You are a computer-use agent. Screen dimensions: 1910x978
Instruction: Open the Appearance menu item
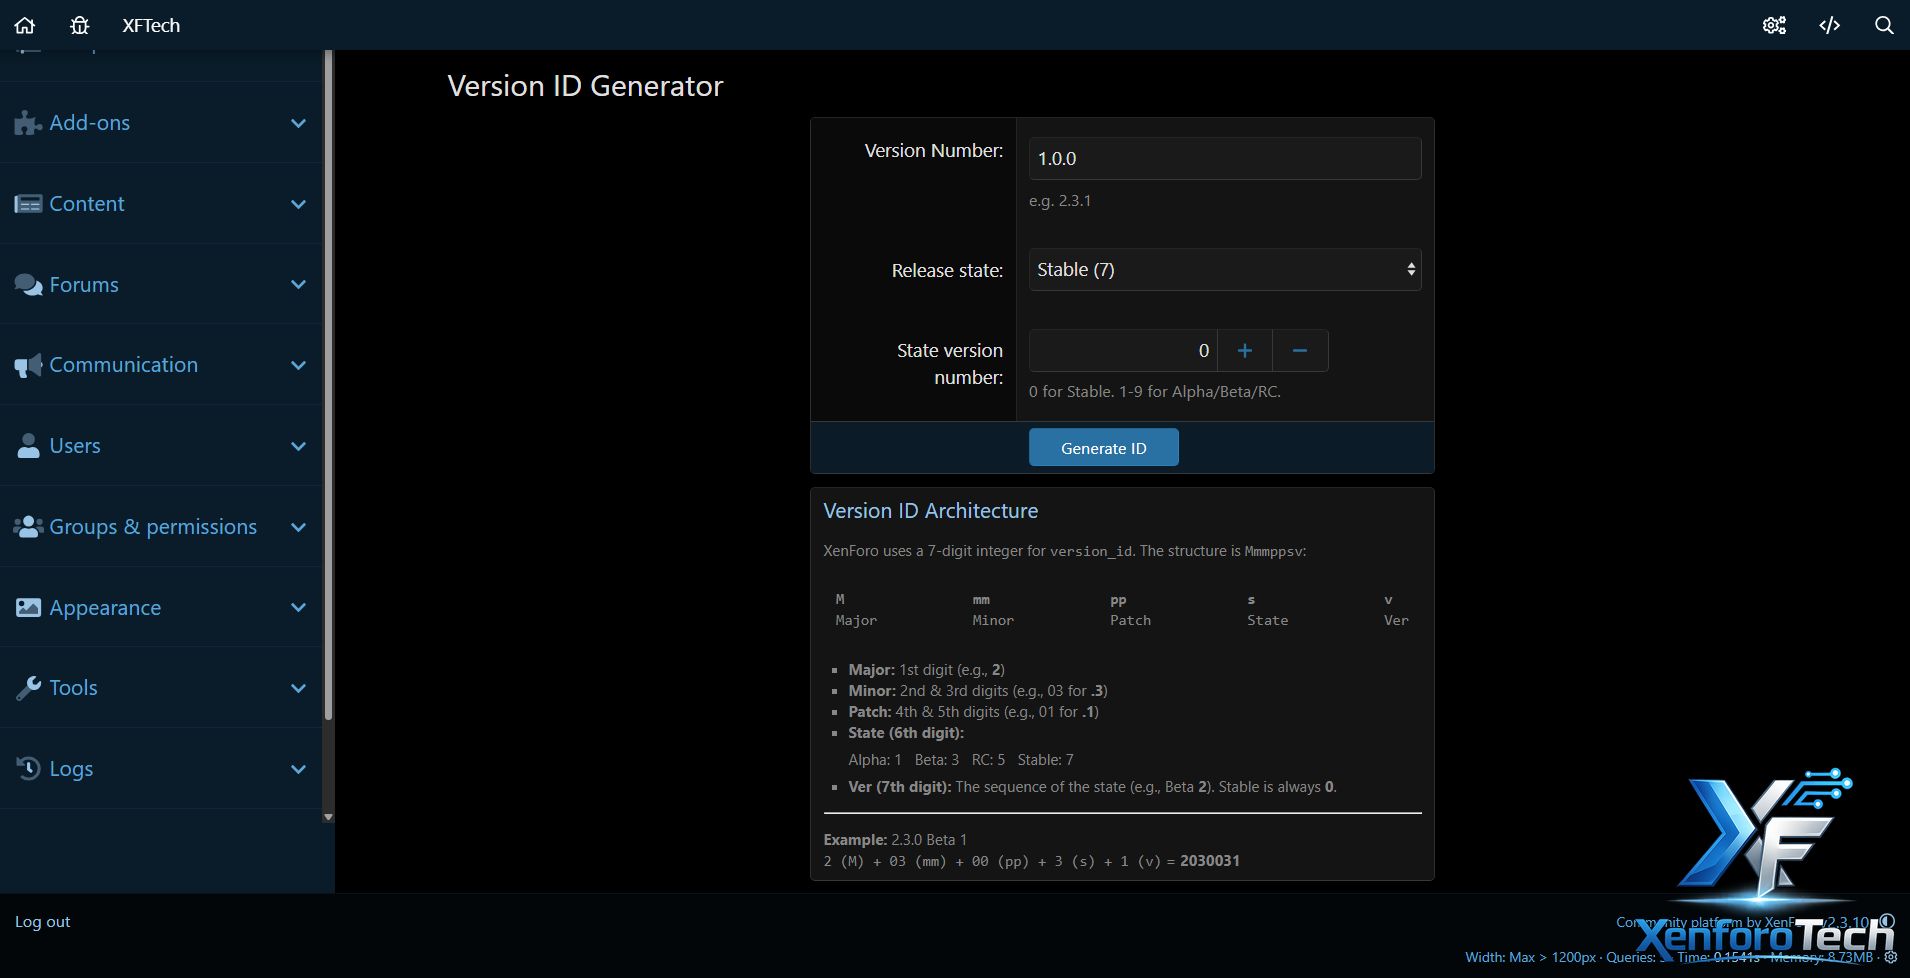tap(105, 608)
